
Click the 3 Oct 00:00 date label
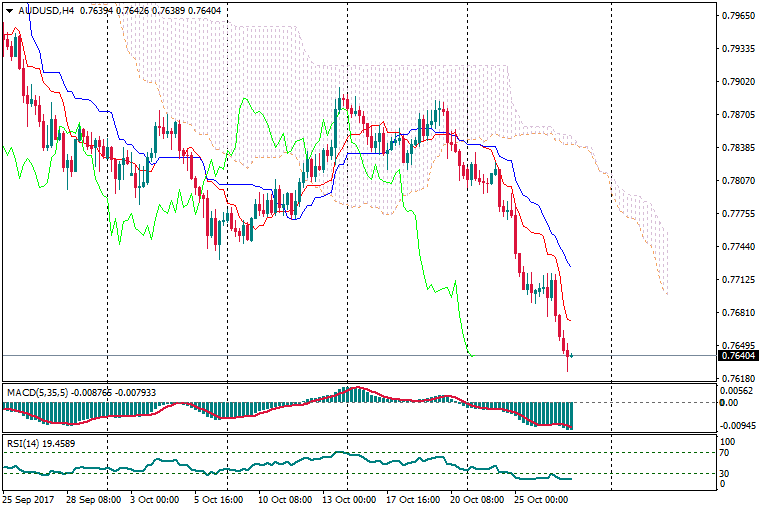(x=154, y=498)
